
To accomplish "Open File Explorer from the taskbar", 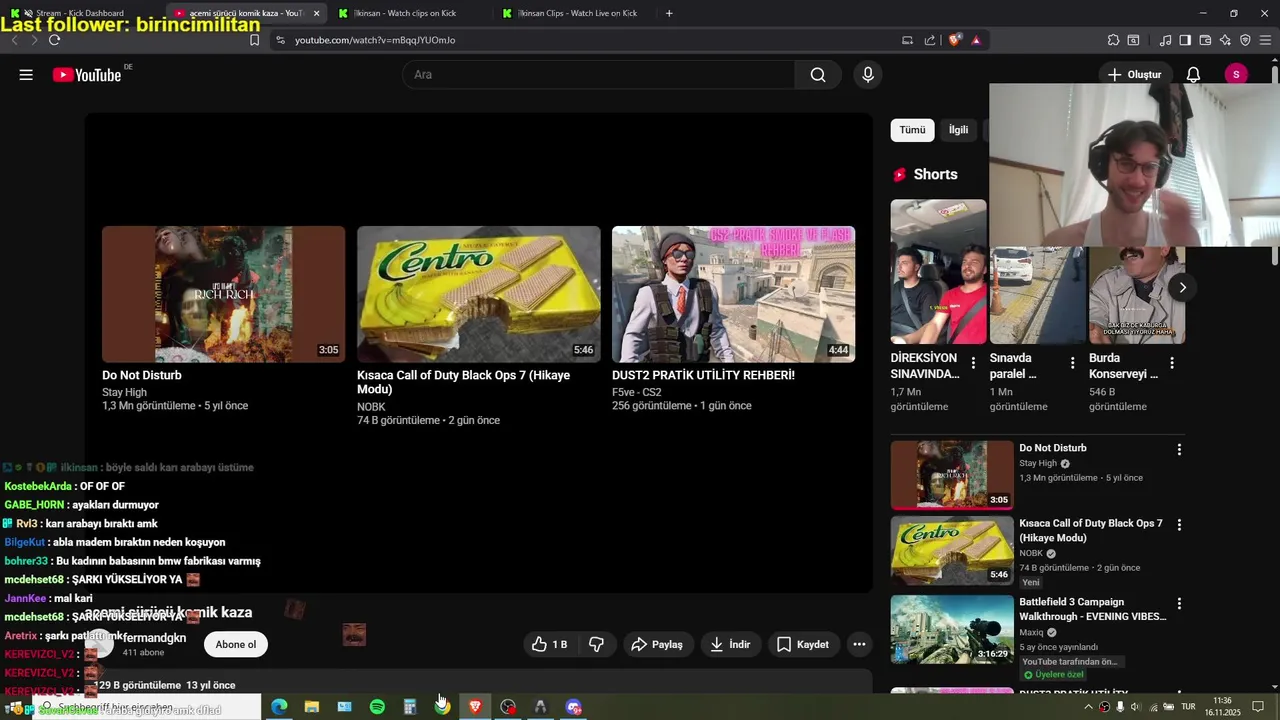I will click(x=312, y=707).
